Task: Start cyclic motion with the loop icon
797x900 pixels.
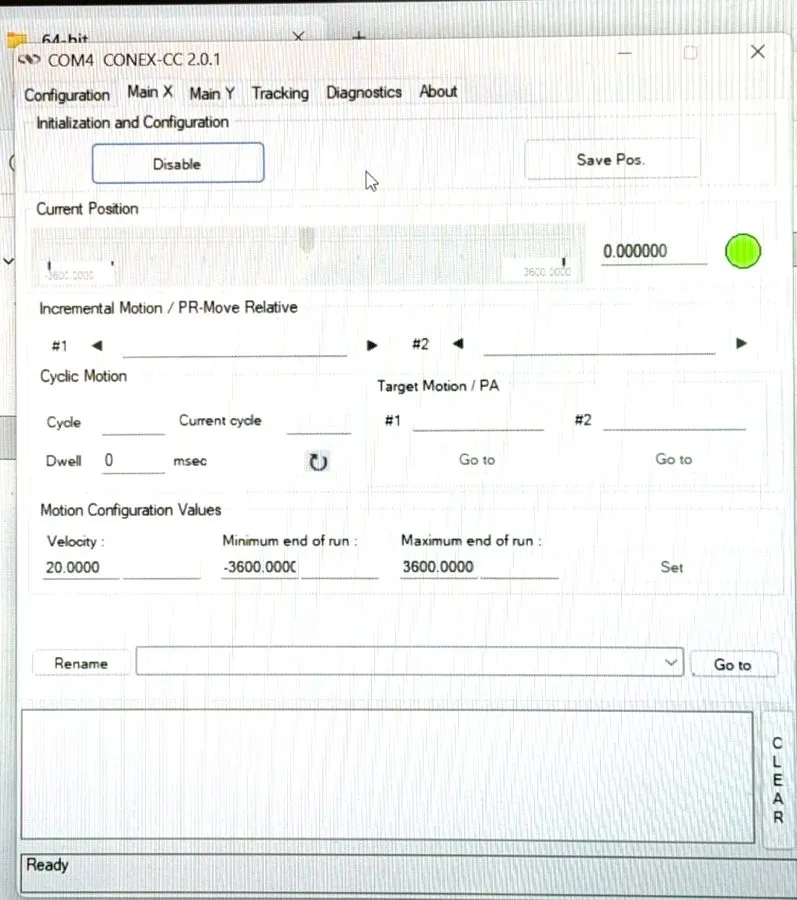Action: click(x=318, y=462)
